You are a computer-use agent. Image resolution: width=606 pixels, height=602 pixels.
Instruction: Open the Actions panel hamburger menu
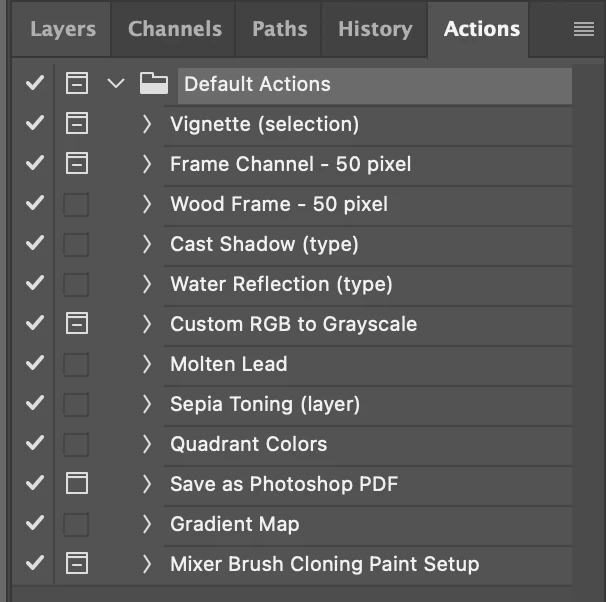tap(584, 30)
